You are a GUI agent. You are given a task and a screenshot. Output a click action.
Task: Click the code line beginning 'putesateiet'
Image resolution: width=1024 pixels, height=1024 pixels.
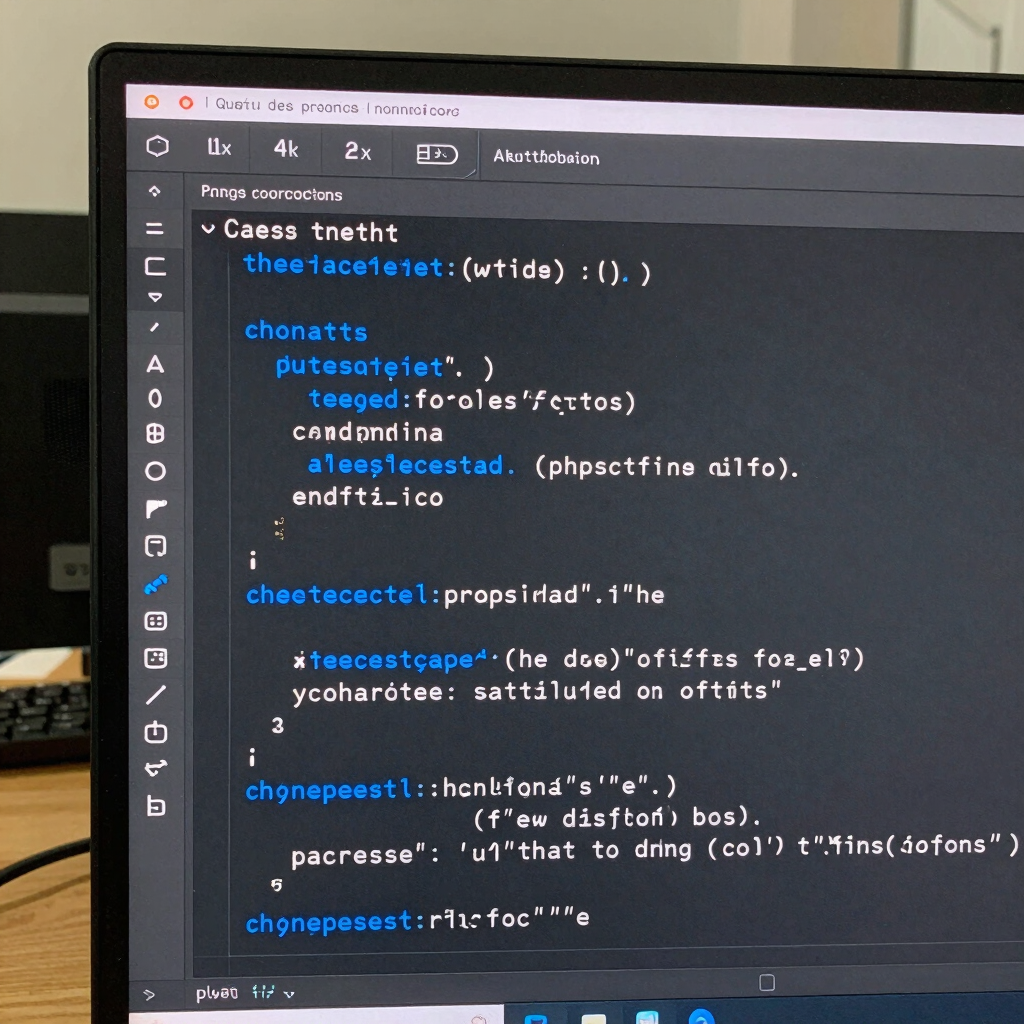click(x=385, y=367)
